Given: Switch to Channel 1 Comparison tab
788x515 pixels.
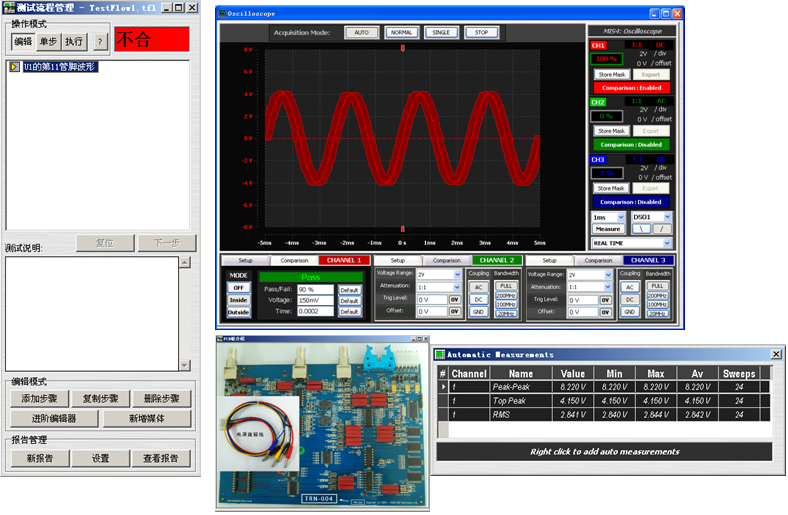Looking at the screenshot, I should point(294,260).
